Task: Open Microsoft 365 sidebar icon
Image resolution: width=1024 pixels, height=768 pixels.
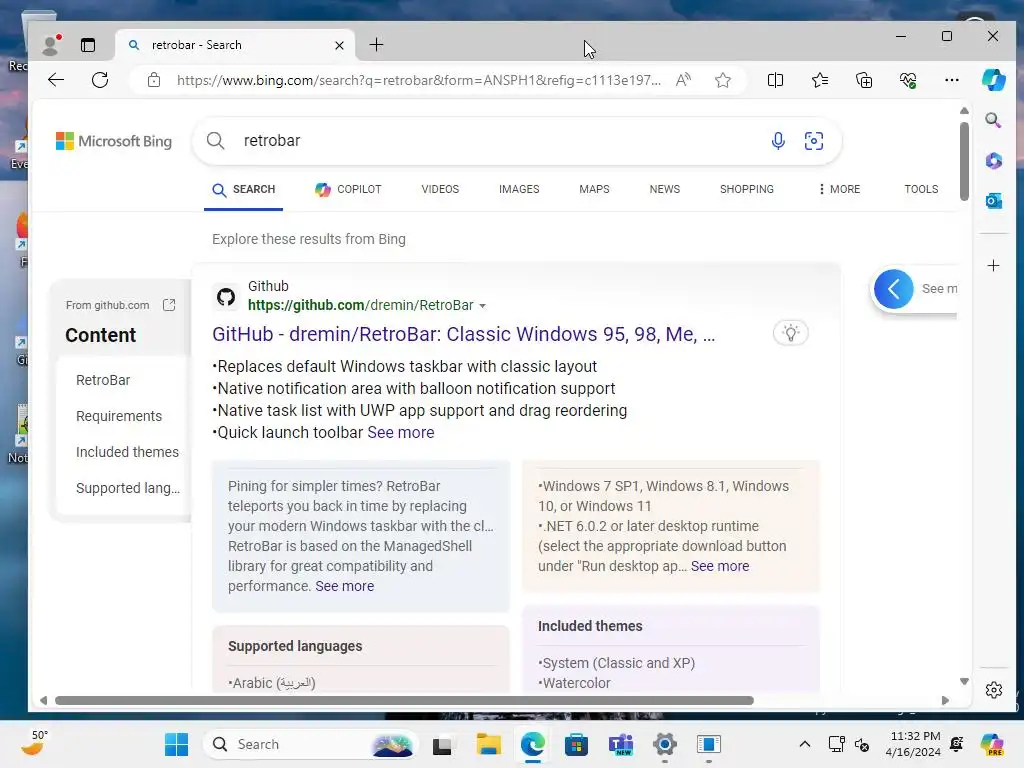Action: point(993,161)
